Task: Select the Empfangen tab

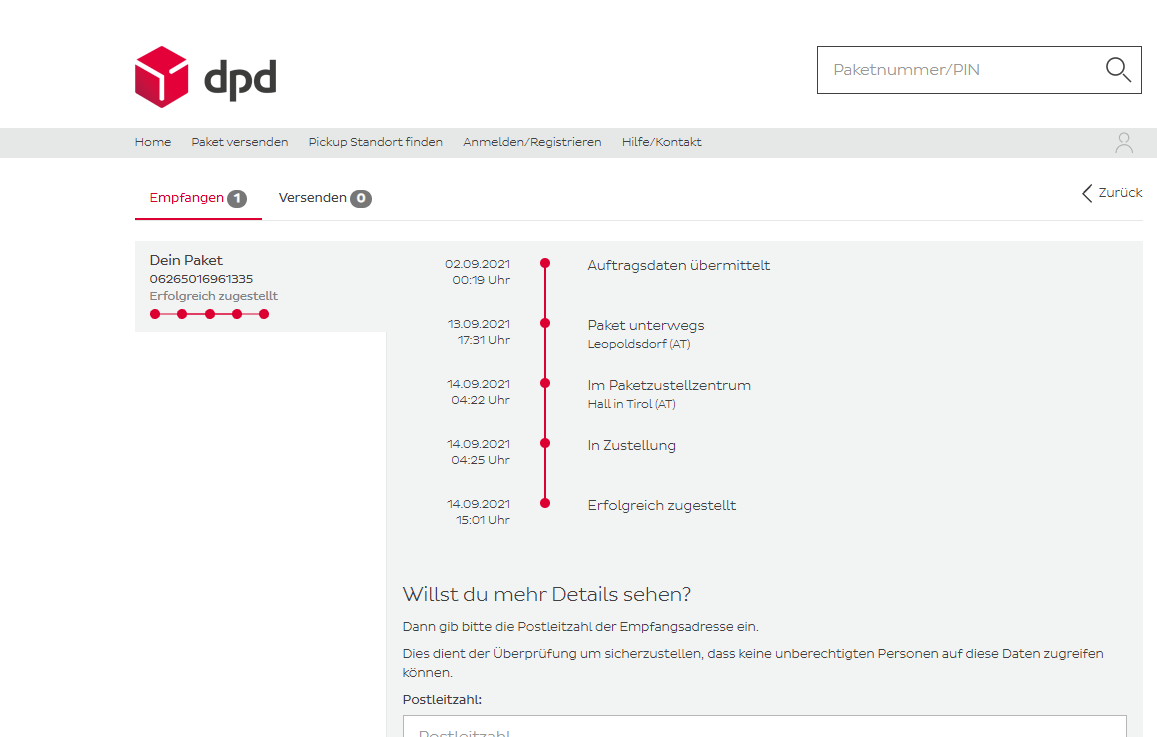Action: [x=187, y=198]
